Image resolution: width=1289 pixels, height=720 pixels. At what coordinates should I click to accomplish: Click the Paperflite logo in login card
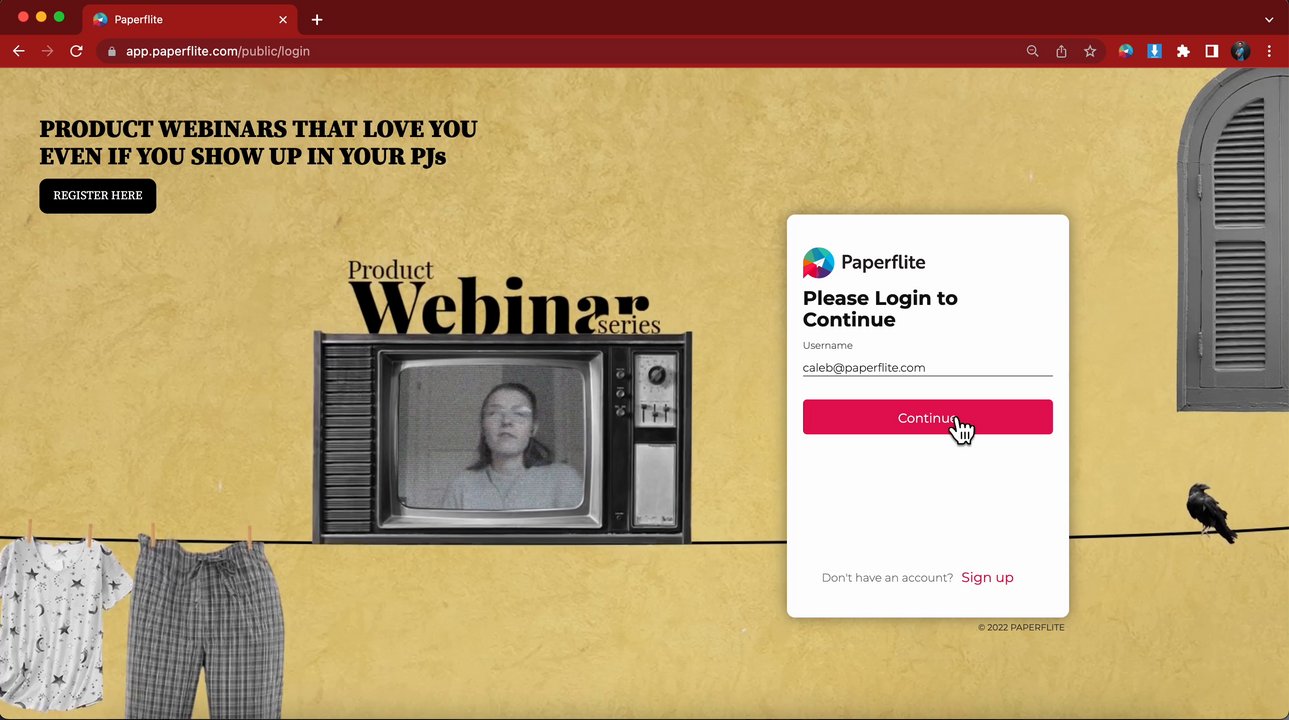[864, 262]
